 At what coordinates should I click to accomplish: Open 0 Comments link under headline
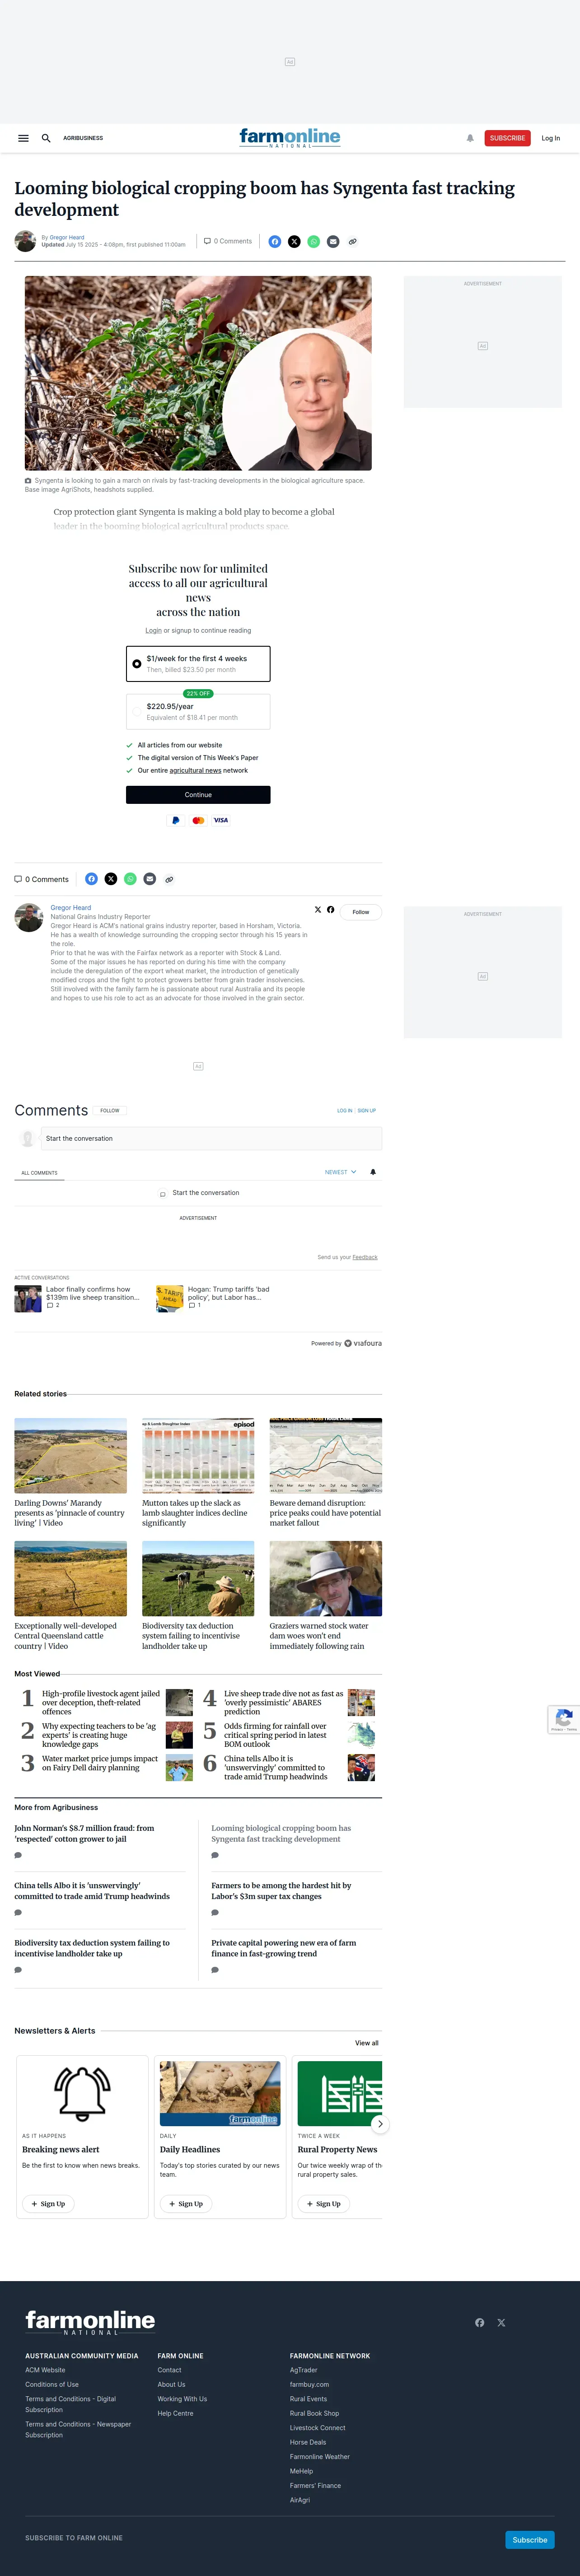[x=228, y=241]
